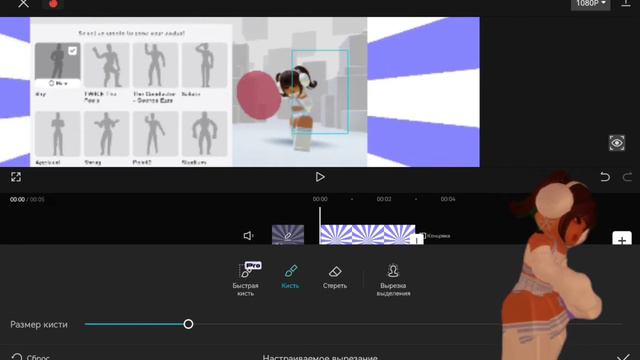Open the cover thumbnail with pencil

coord(288,235)
